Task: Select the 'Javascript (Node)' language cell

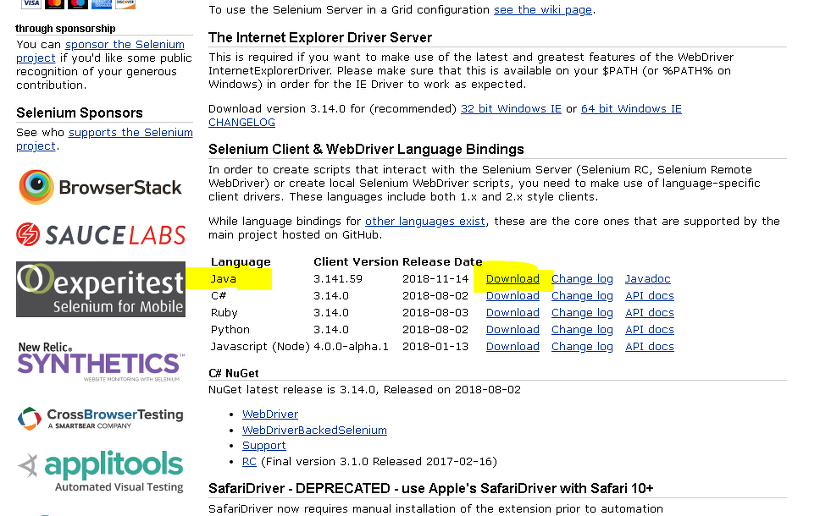Action: coord(260,346)
